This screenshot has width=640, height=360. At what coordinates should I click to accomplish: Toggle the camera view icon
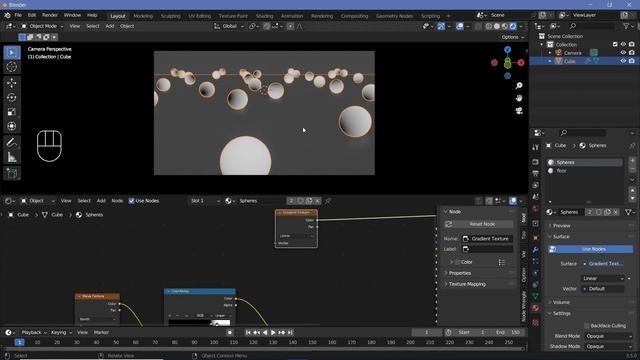pyautogui.click(x=519, y=111)
